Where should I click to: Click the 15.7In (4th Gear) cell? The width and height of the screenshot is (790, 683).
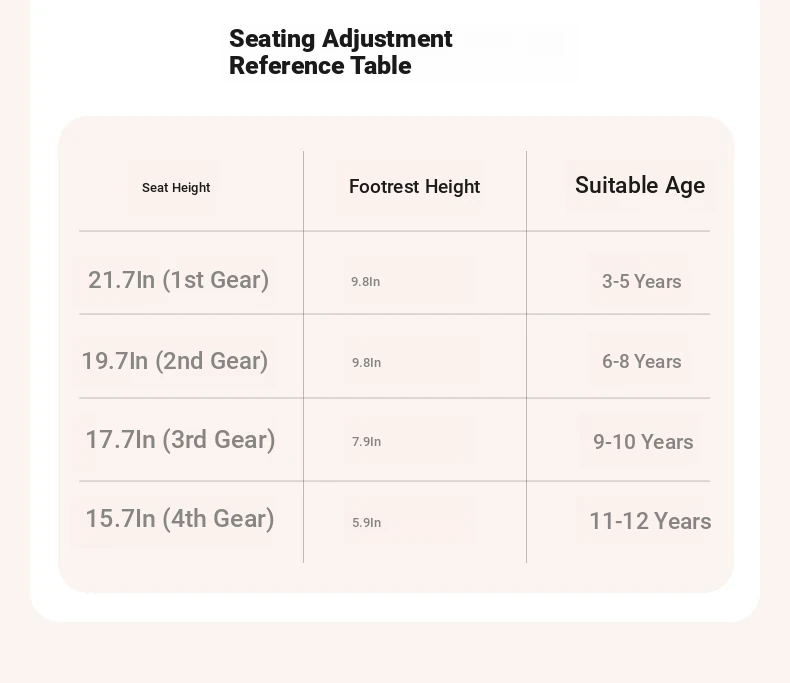[x=180, y=519]
